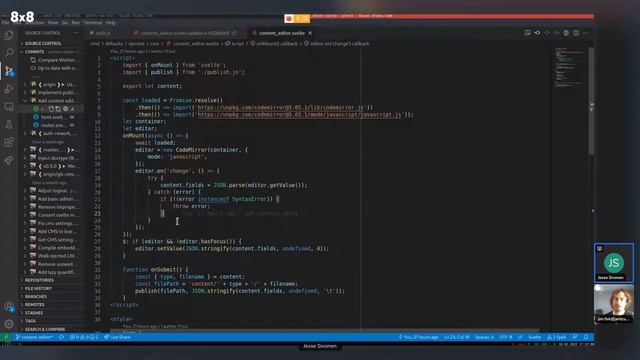Screen dimensions: 640x360
Task: Click the UTF-8 encoding indicator
Action: coord(505,337)
